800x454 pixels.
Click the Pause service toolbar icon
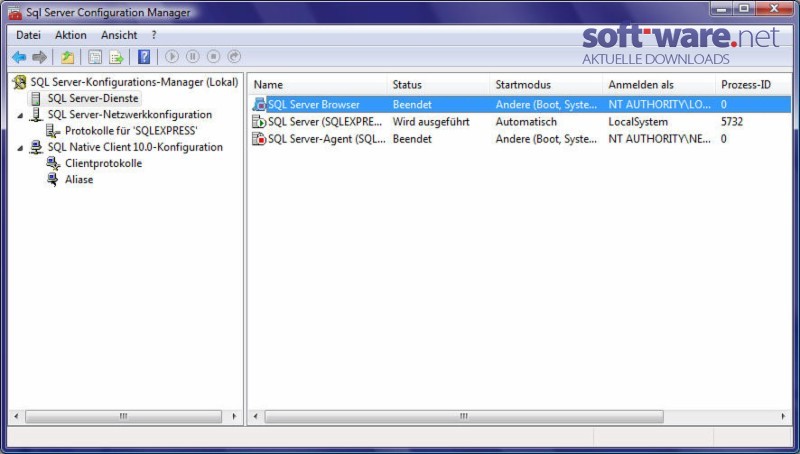tap(193, 56)
